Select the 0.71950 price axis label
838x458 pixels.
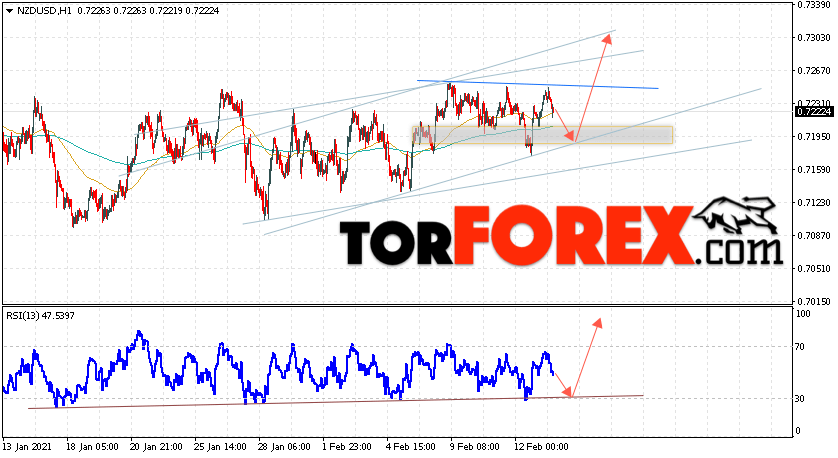pos(814,137)
